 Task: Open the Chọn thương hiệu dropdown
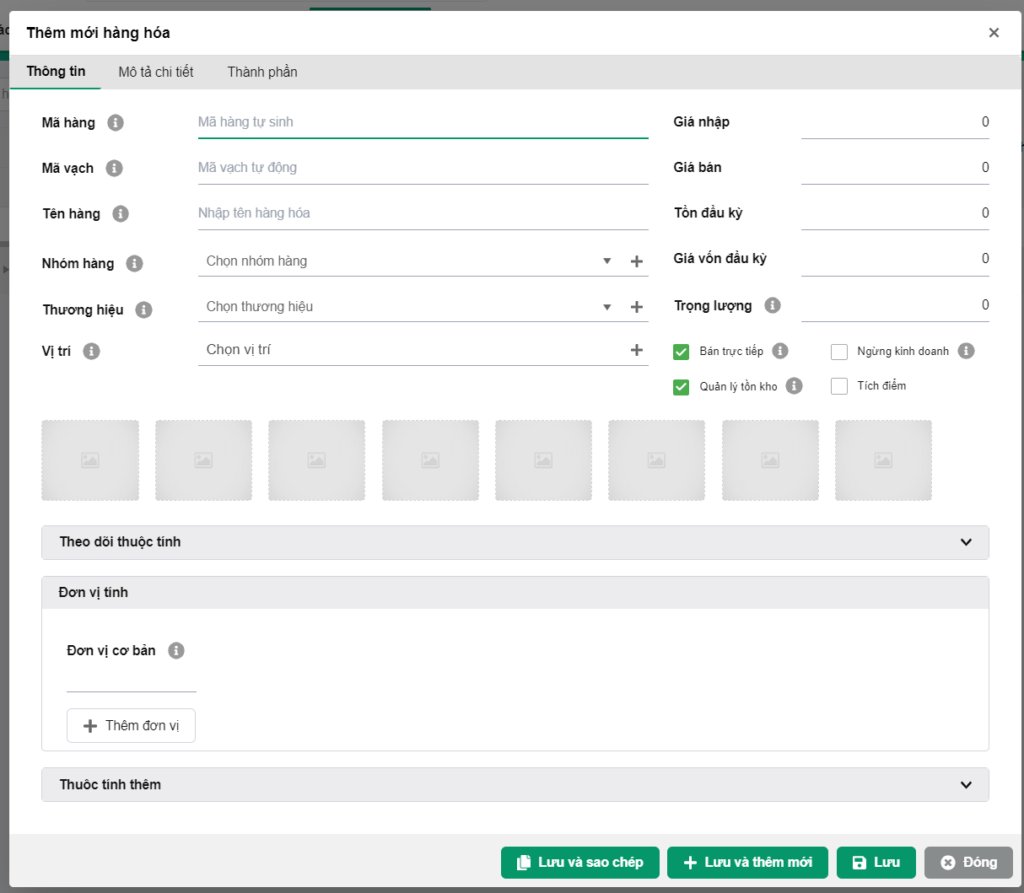[x=400, y=307]
